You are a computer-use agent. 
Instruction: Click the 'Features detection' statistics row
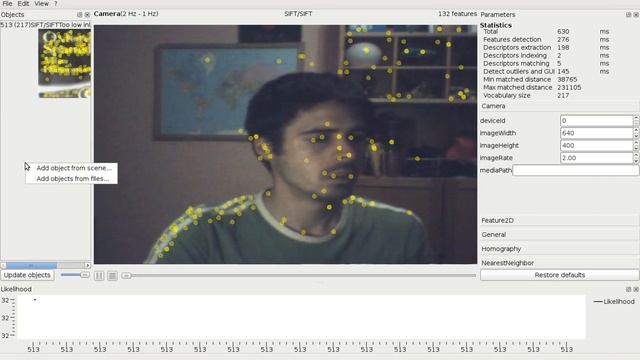(x=546, y=40)
